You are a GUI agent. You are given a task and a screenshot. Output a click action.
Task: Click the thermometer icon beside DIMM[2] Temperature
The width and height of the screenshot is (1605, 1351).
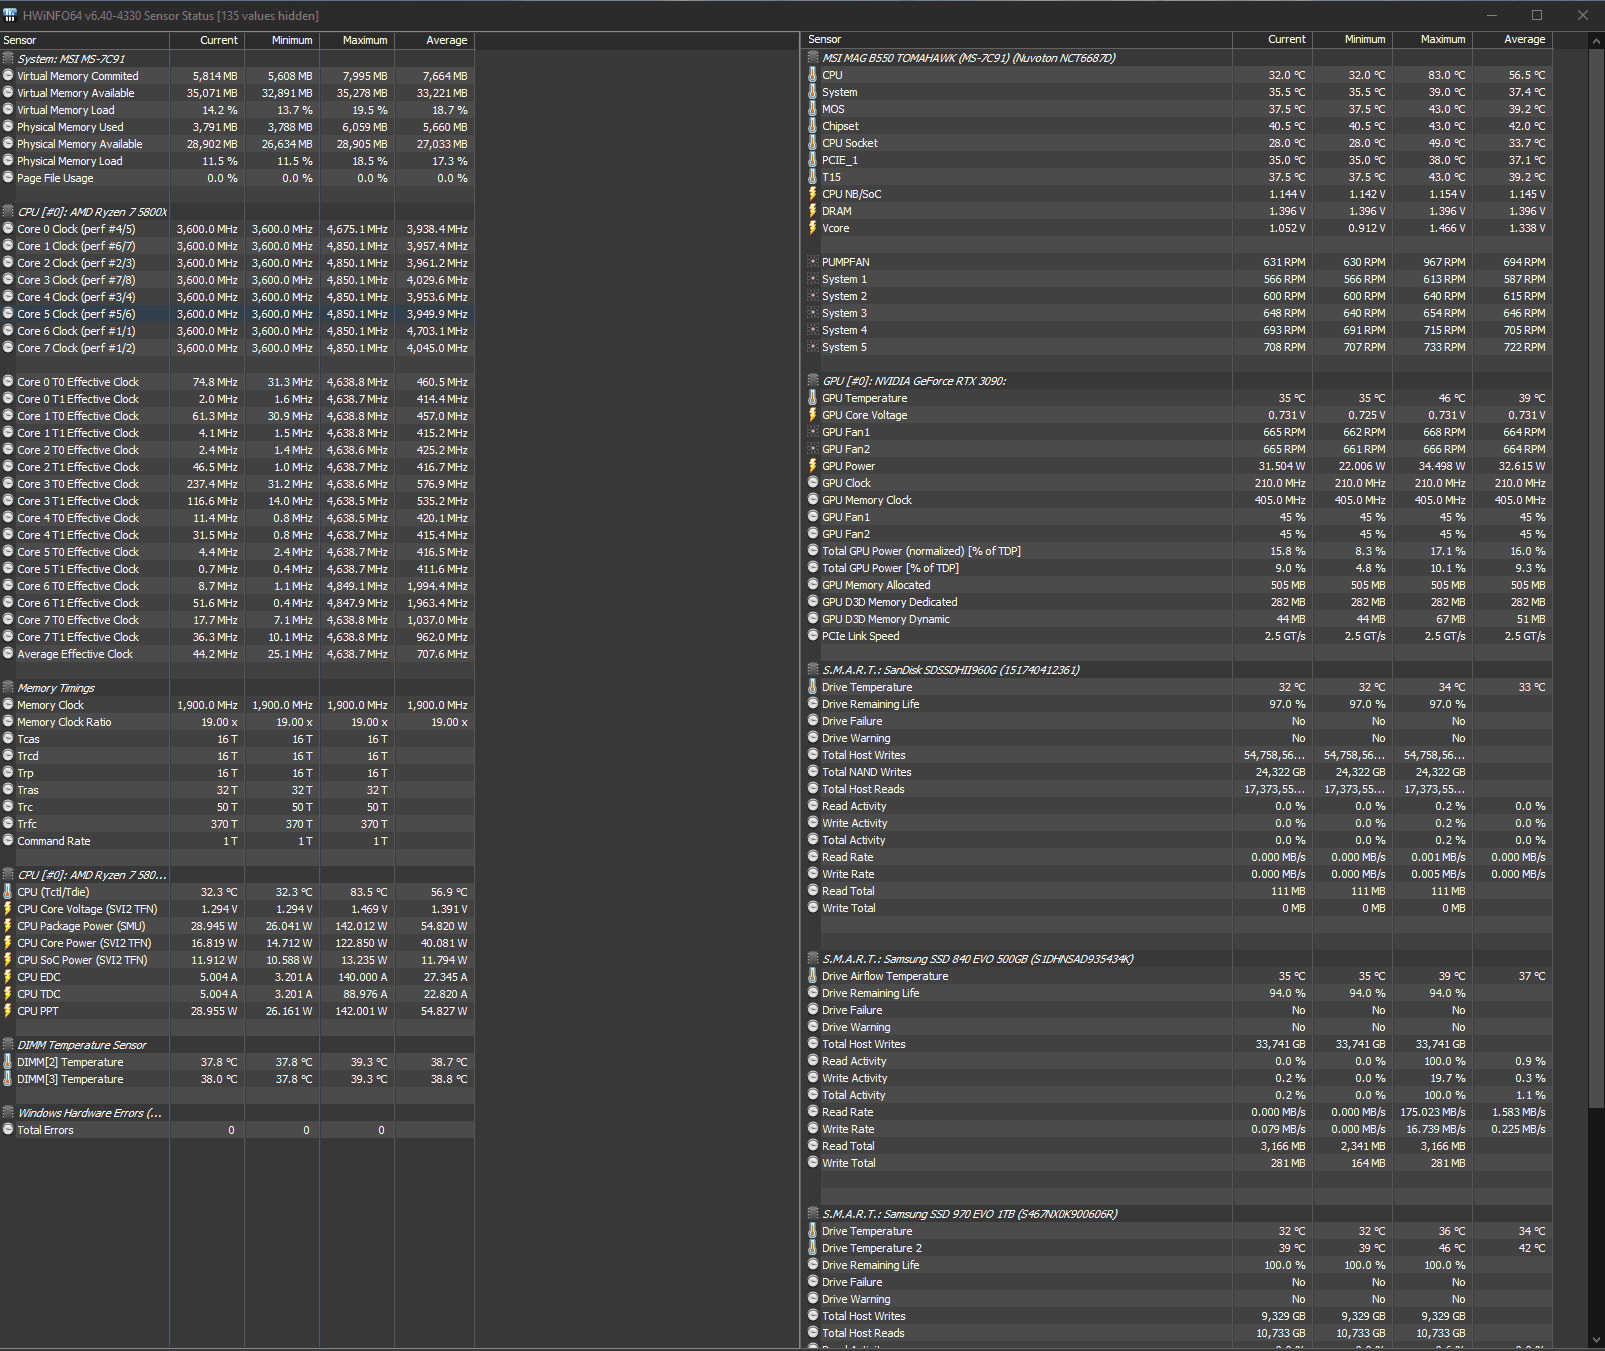pyautogui.click(x=8, y=1062)
